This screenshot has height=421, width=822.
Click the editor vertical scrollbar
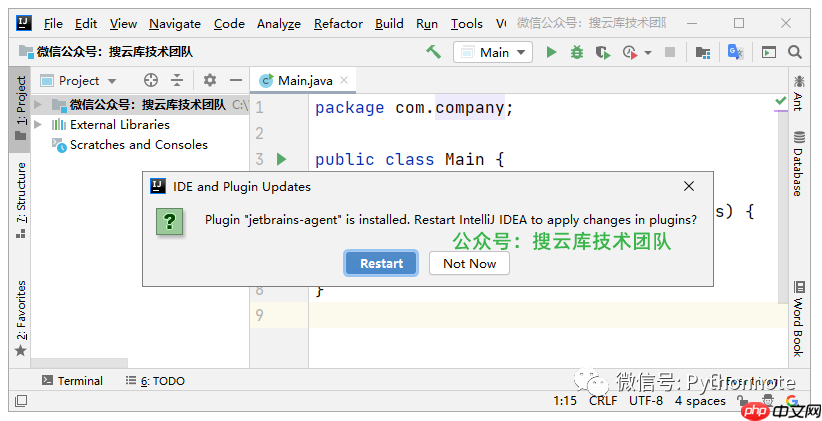(x=782, y=210)
